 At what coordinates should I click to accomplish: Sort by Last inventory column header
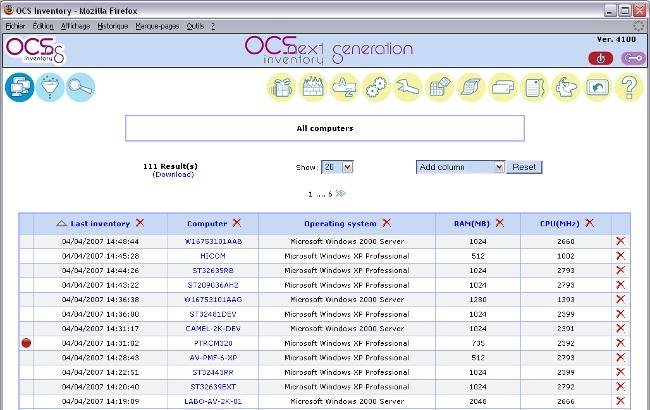pos(100,223)
